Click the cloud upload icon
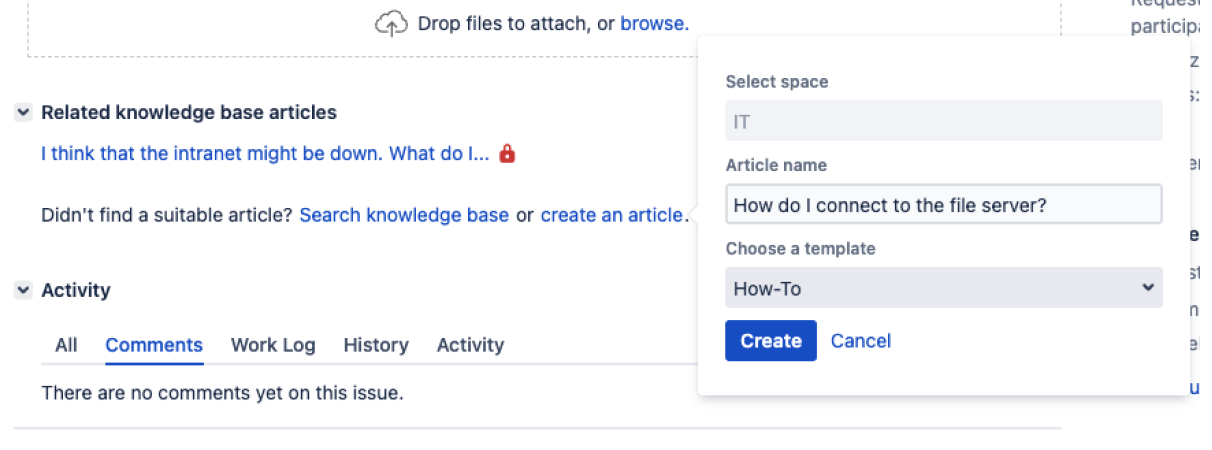 [x=392, y=23]
